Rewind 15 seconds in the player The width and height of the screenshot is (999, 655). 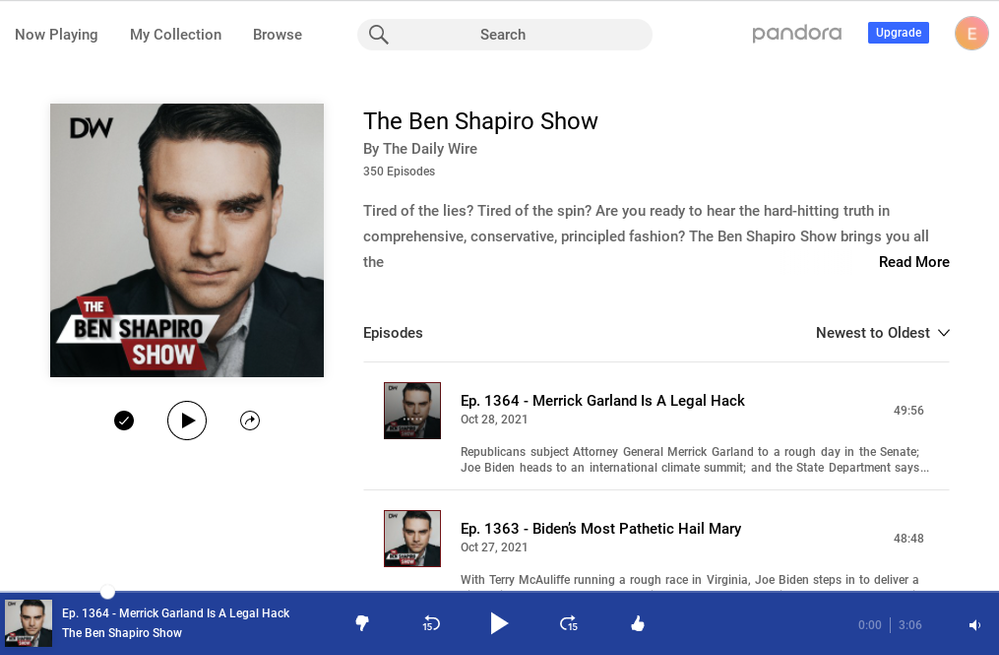pos(431,624)
